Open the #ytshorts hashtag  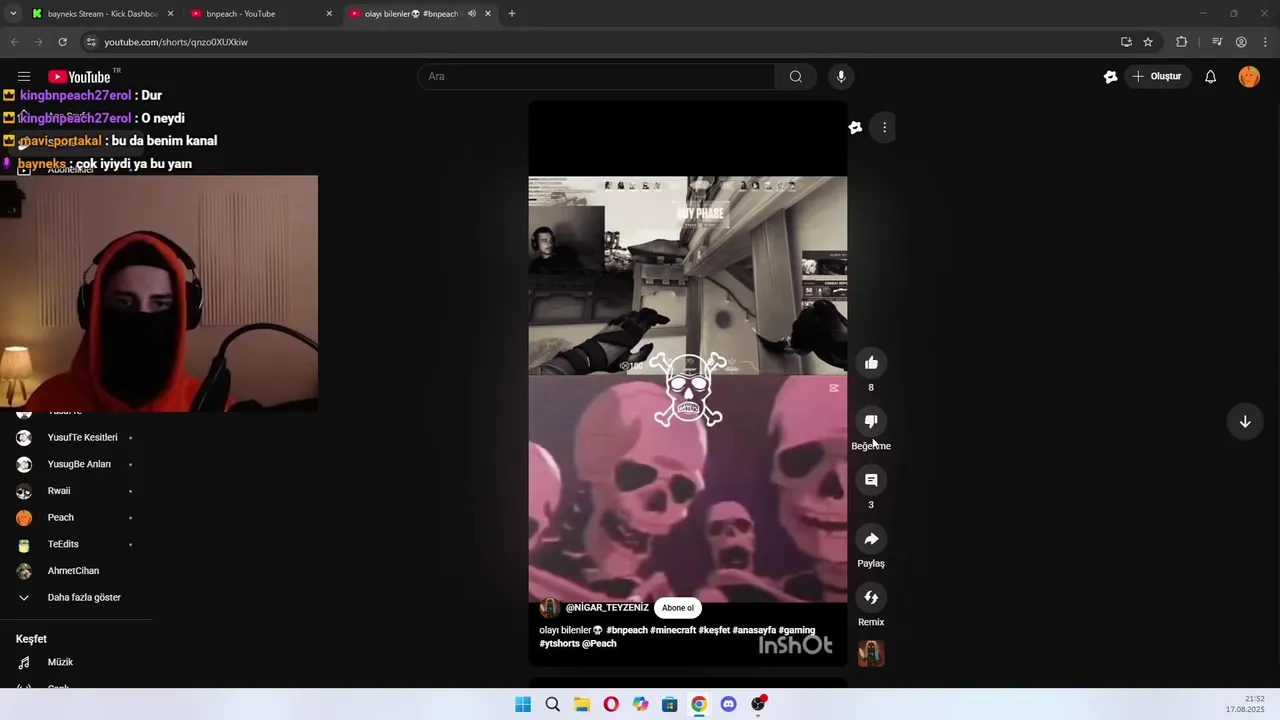(x=559, y=644)
